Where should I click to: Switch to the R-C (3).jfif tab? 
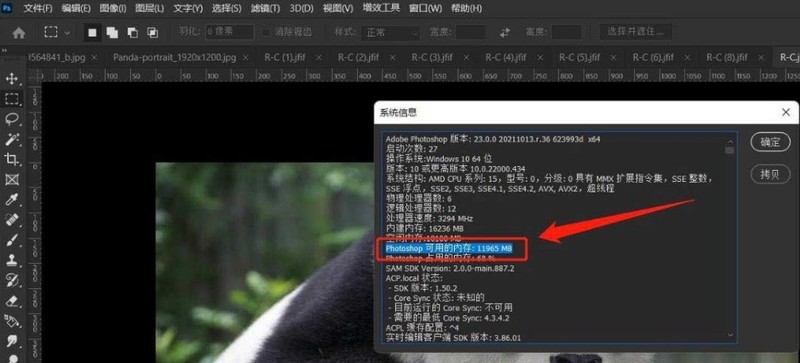point(432,57)
